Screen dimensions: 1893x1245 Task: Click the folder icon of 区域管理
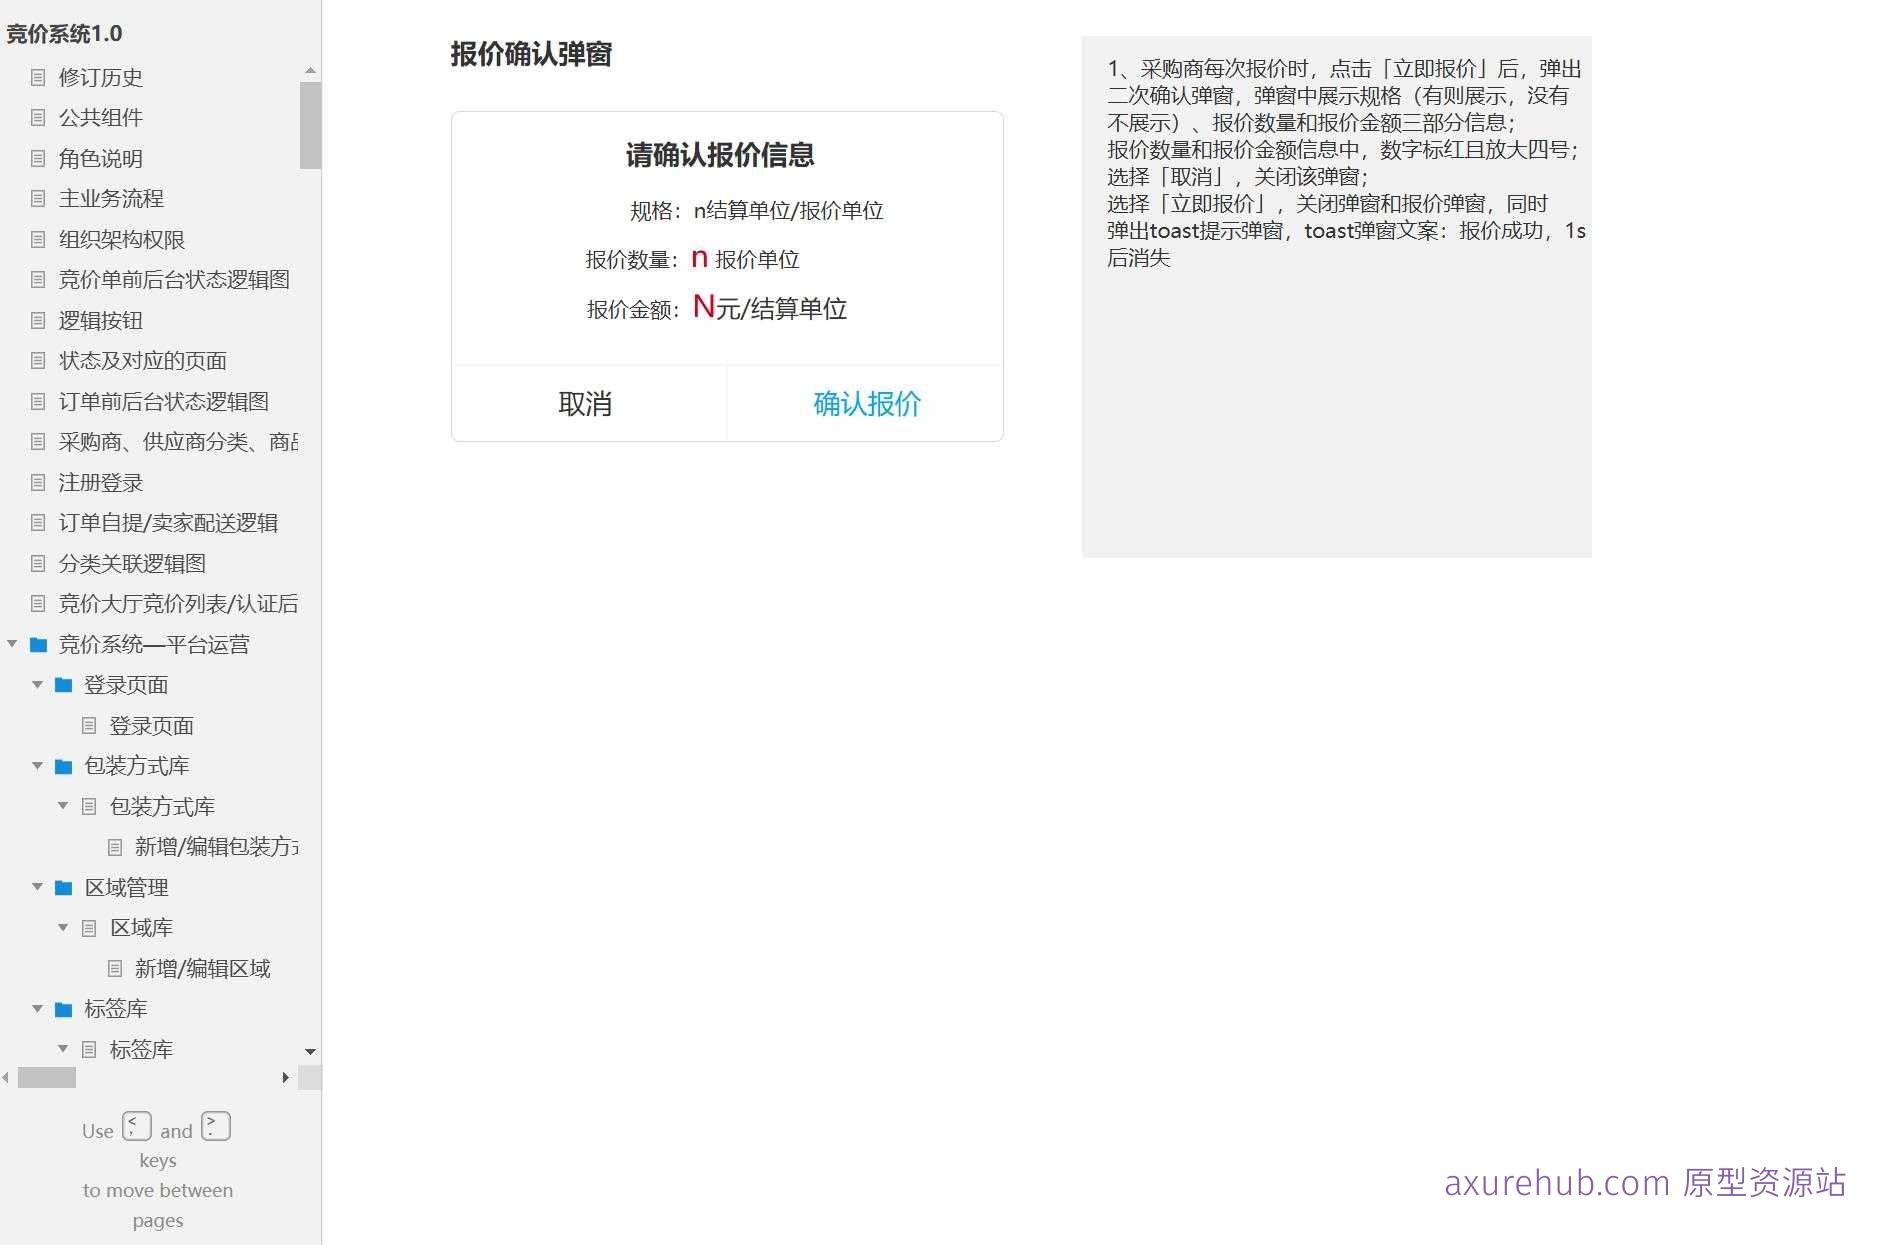(63, 887)
